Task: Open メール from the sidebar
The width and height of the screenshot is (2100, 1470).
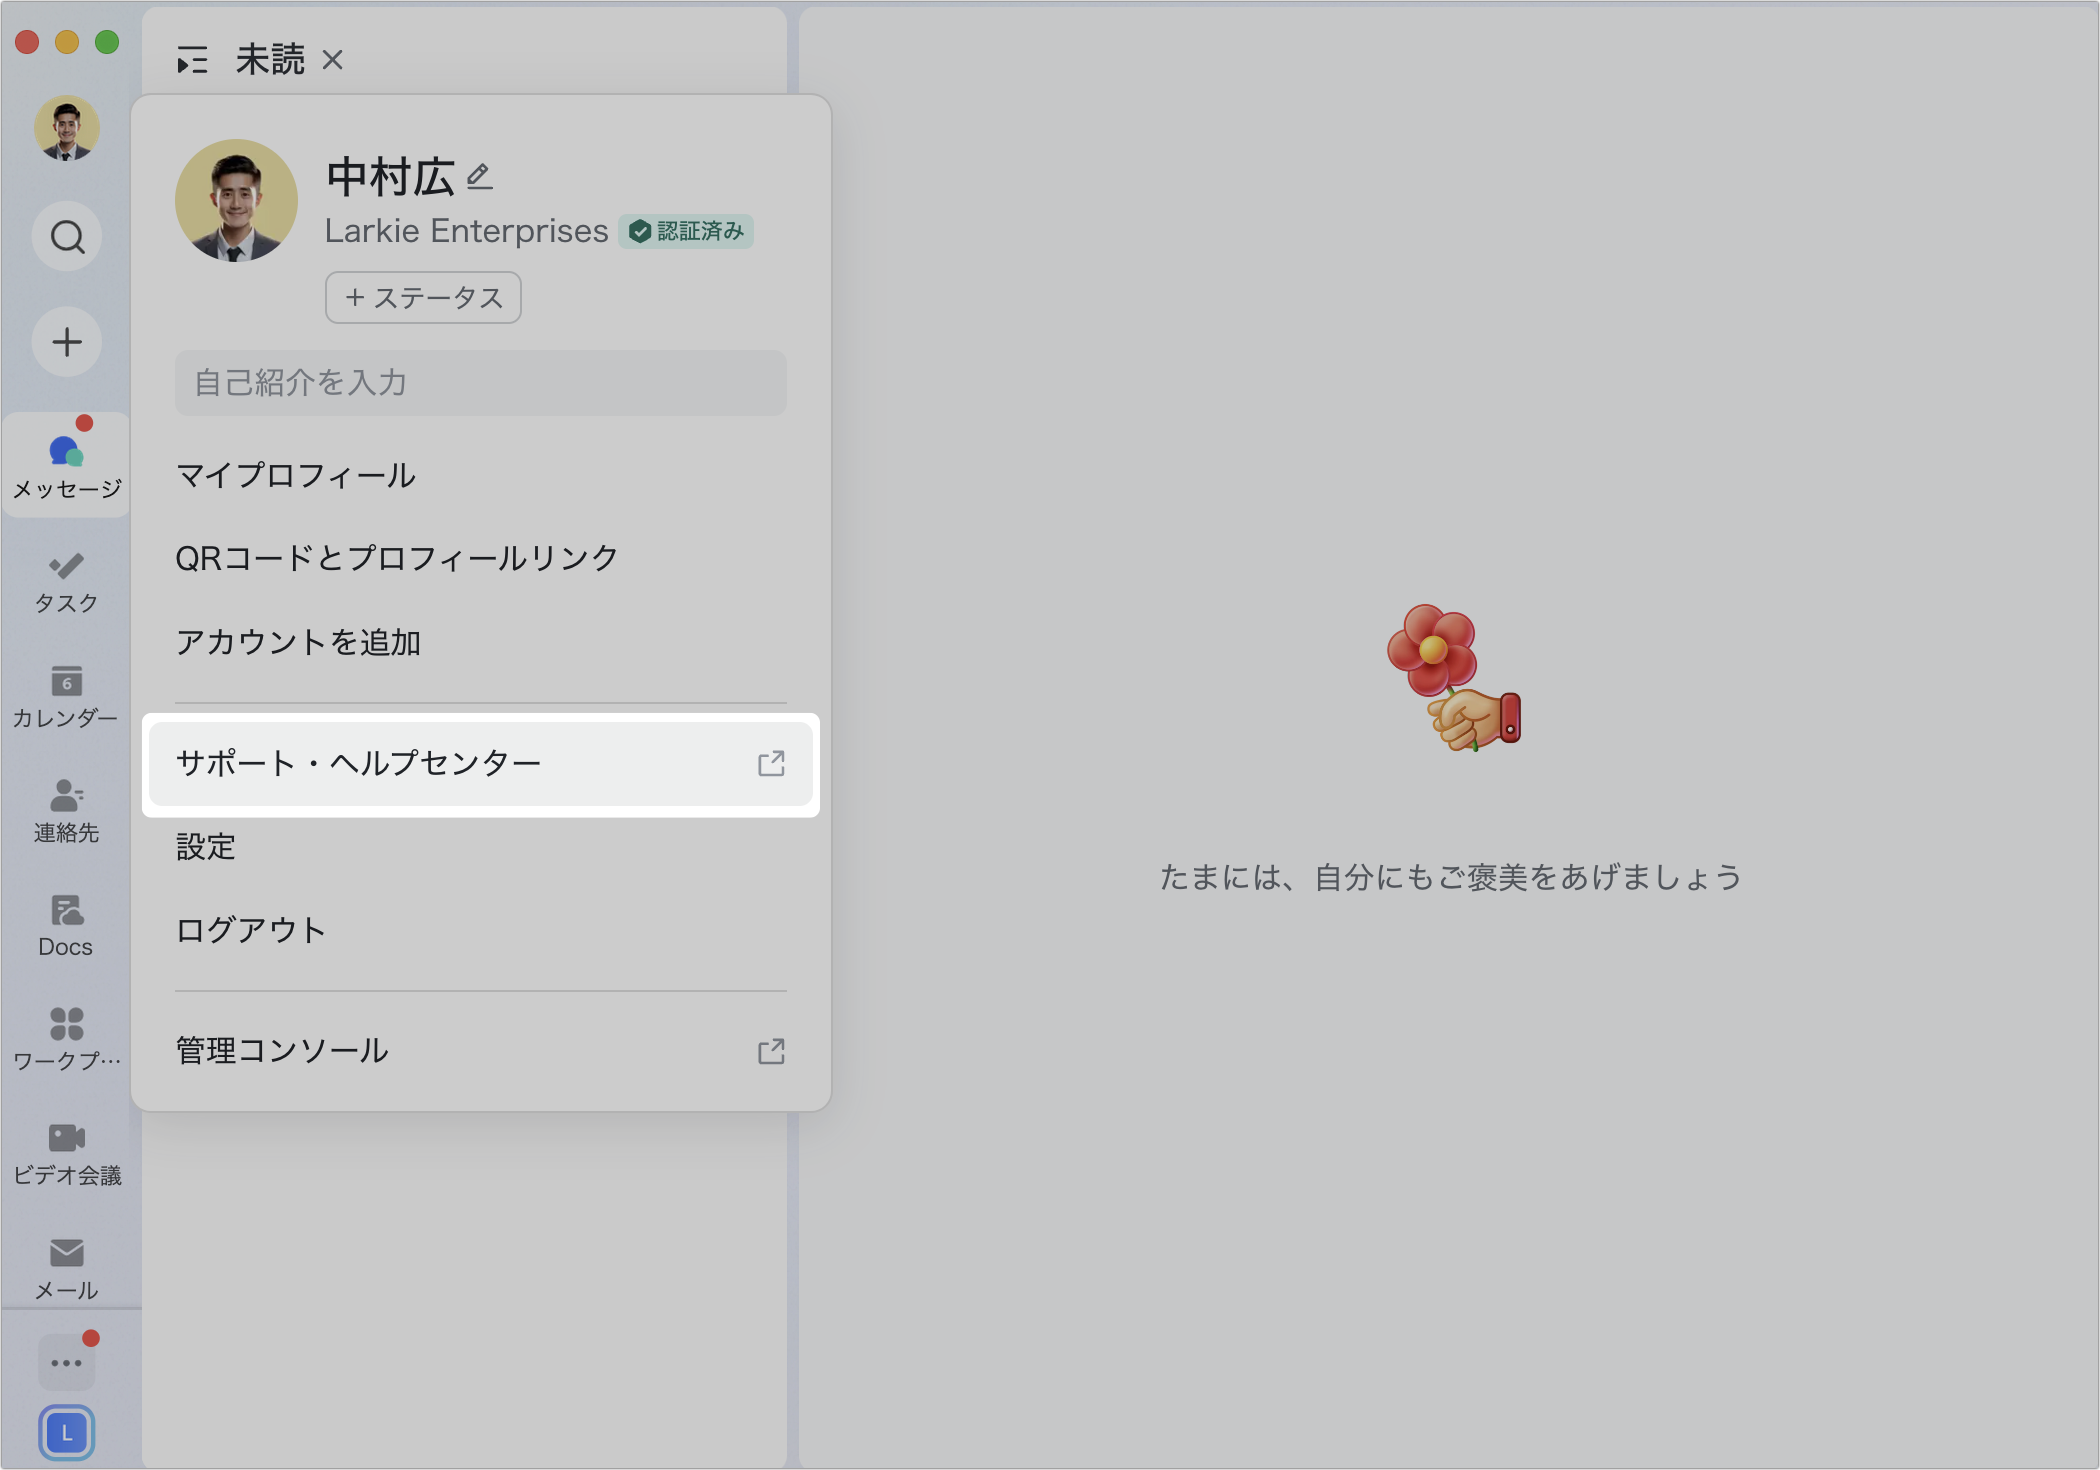Action: click(x=66, y=1265)
